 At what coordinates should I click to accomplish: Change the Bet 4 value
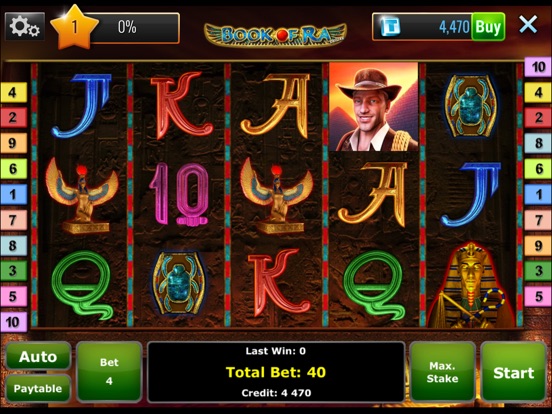pyautogui.click(x=109, y=371)
